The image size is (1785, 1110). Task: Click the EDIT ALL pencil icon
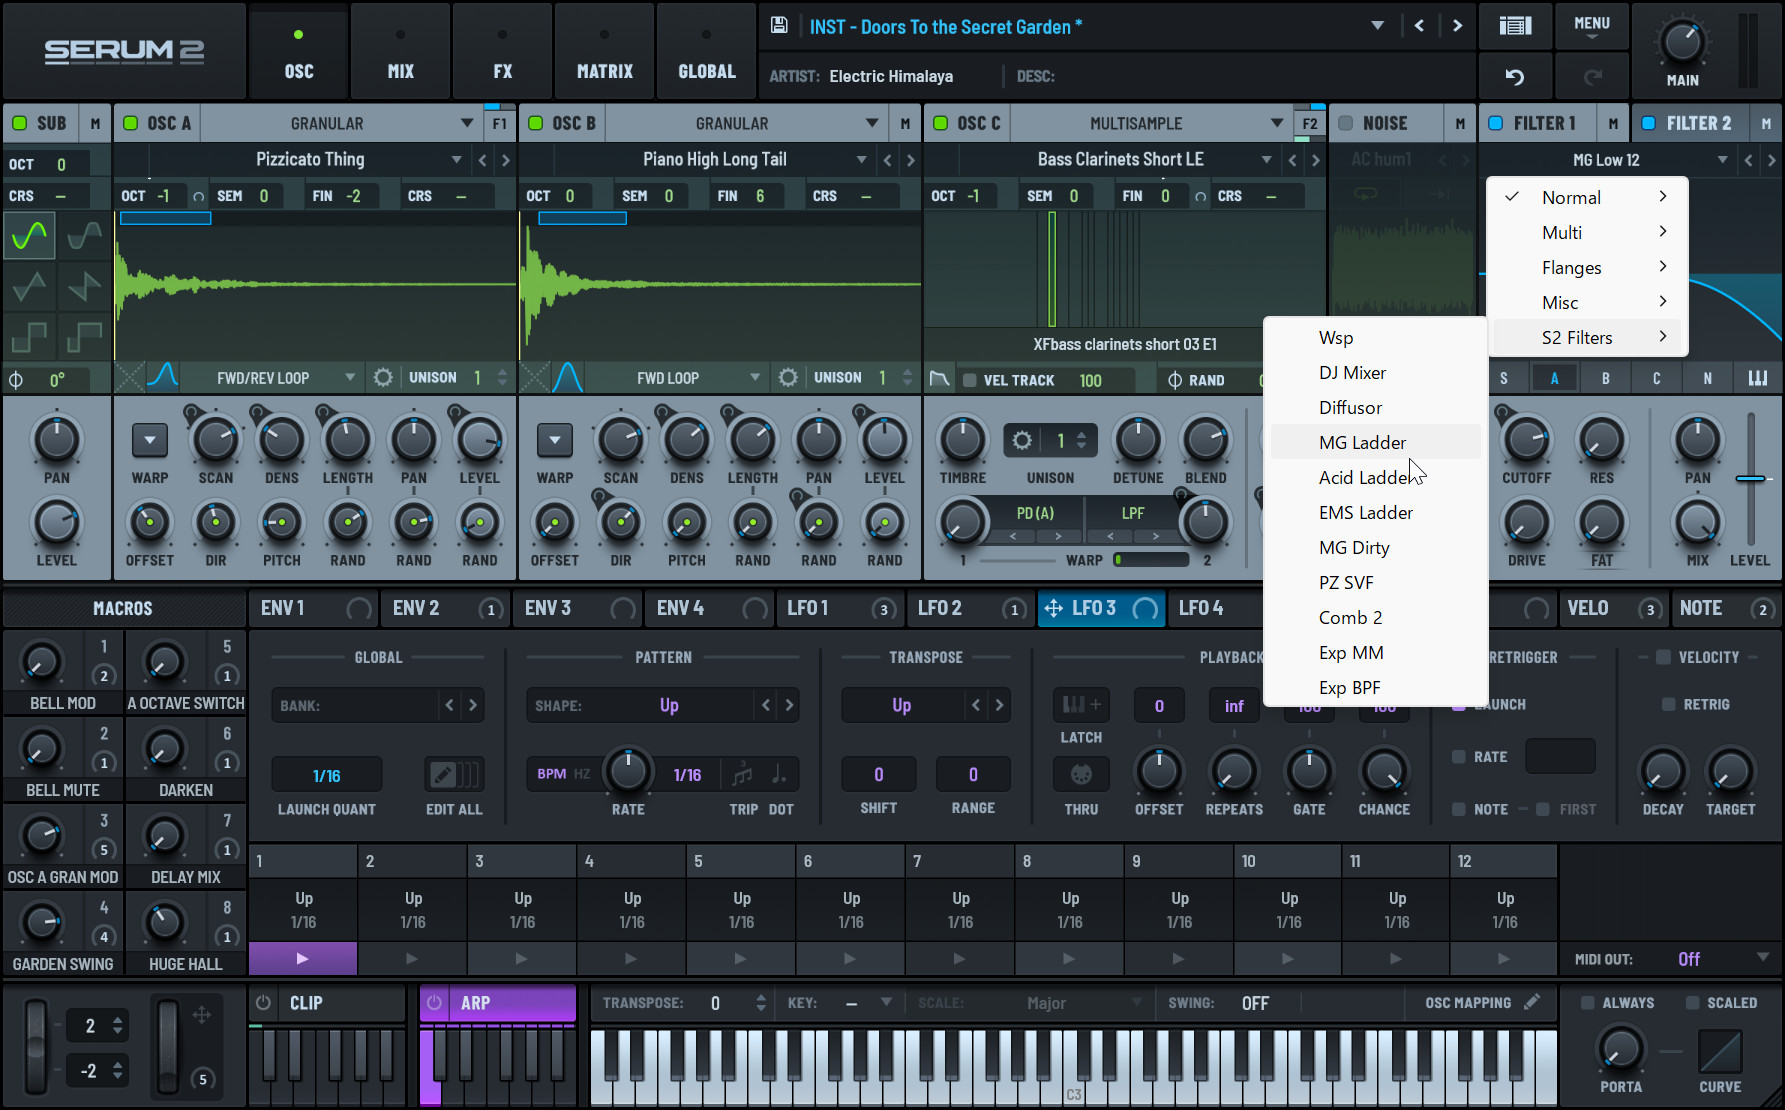click(455, 774)
